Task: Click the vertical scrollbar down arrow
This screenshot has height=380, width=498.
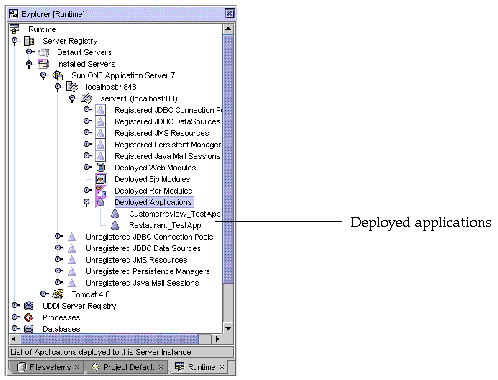Action: (x=228, y=328)
